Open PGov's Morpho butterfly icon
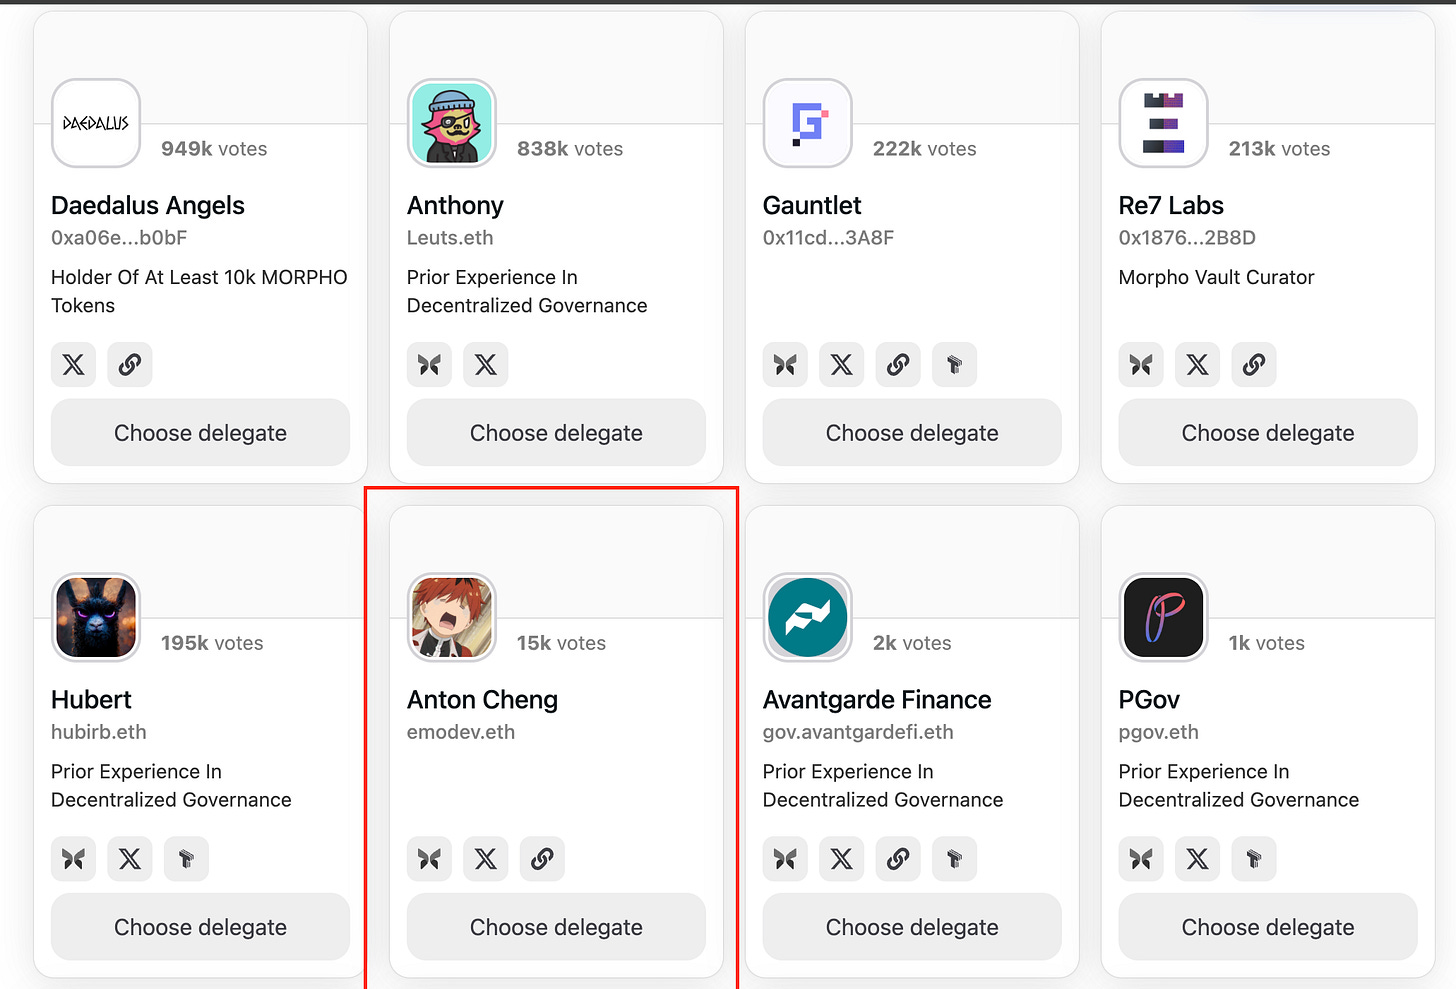 click(x=1142, y=859)
